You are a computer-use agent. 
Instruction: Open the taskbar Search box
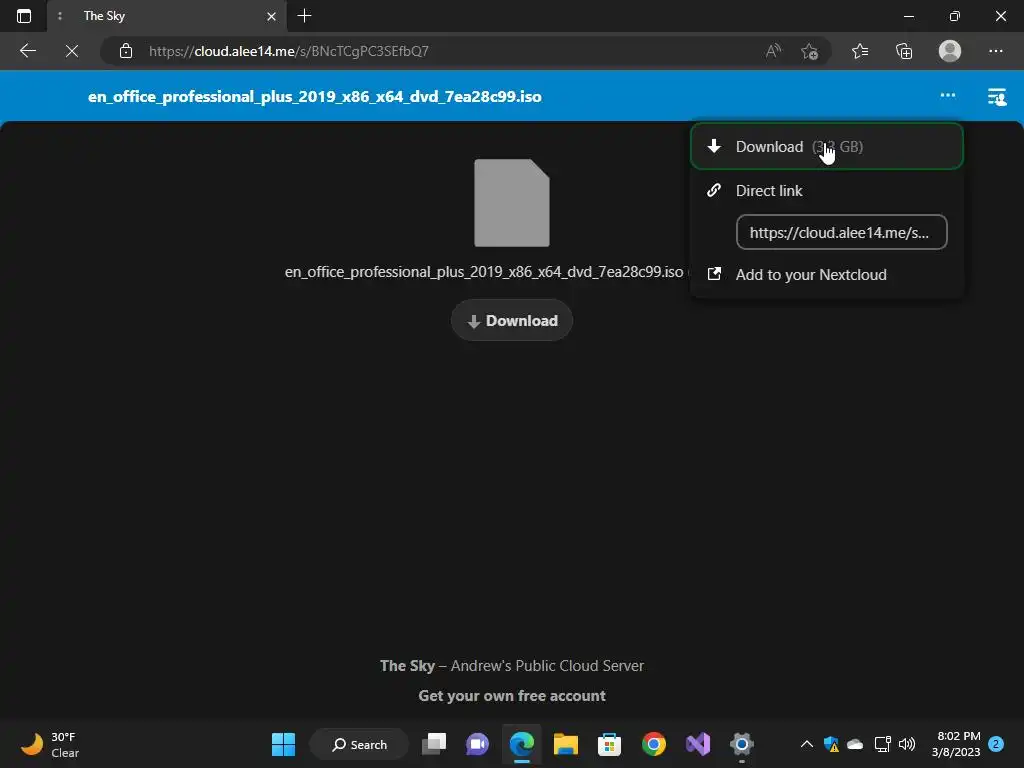(359, 744)
